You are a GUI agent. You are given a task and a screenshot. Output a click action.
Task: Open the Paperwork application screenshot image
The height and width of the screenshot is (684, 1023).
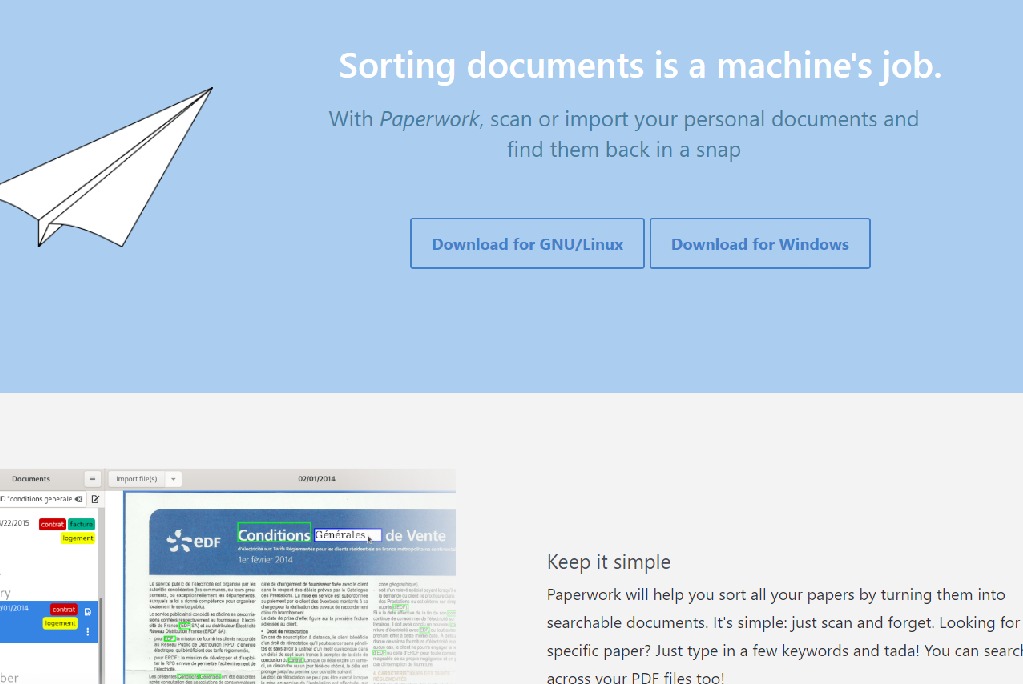[228, 576]
